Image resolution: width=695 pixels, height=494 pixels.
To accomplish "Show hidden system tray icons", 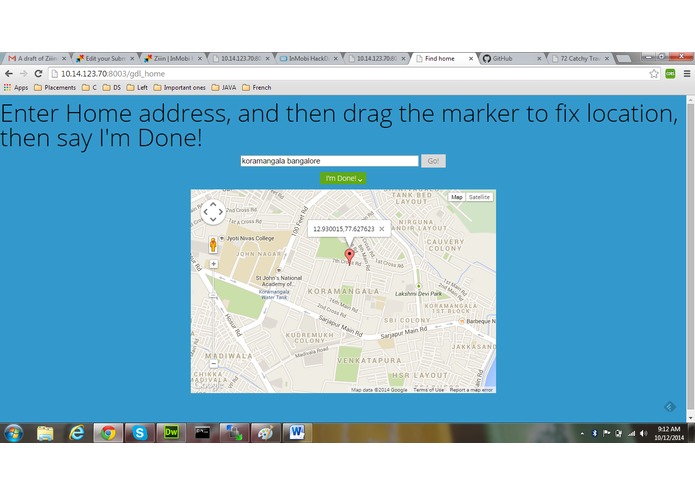I will point(582,434).
